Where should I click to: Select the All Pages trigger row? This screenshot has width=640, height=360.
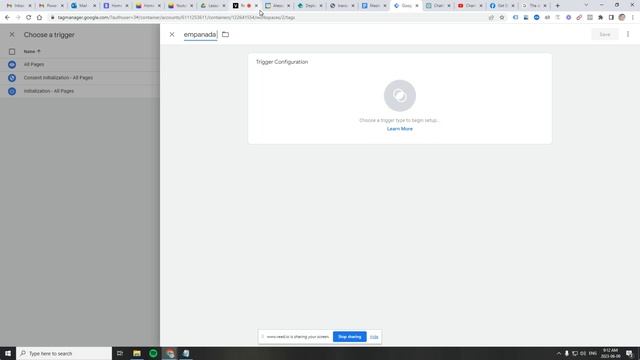click(80, 64)
